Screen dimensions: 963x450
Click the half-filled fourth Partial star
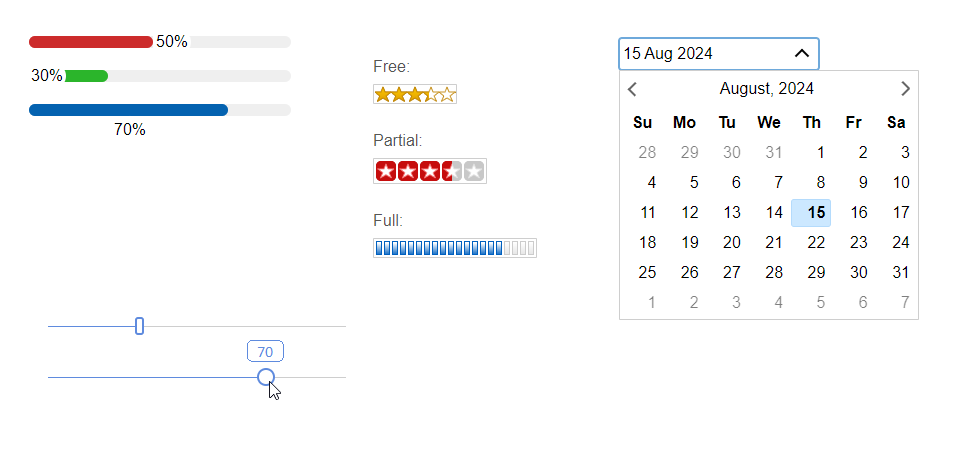tap(451, 171)
